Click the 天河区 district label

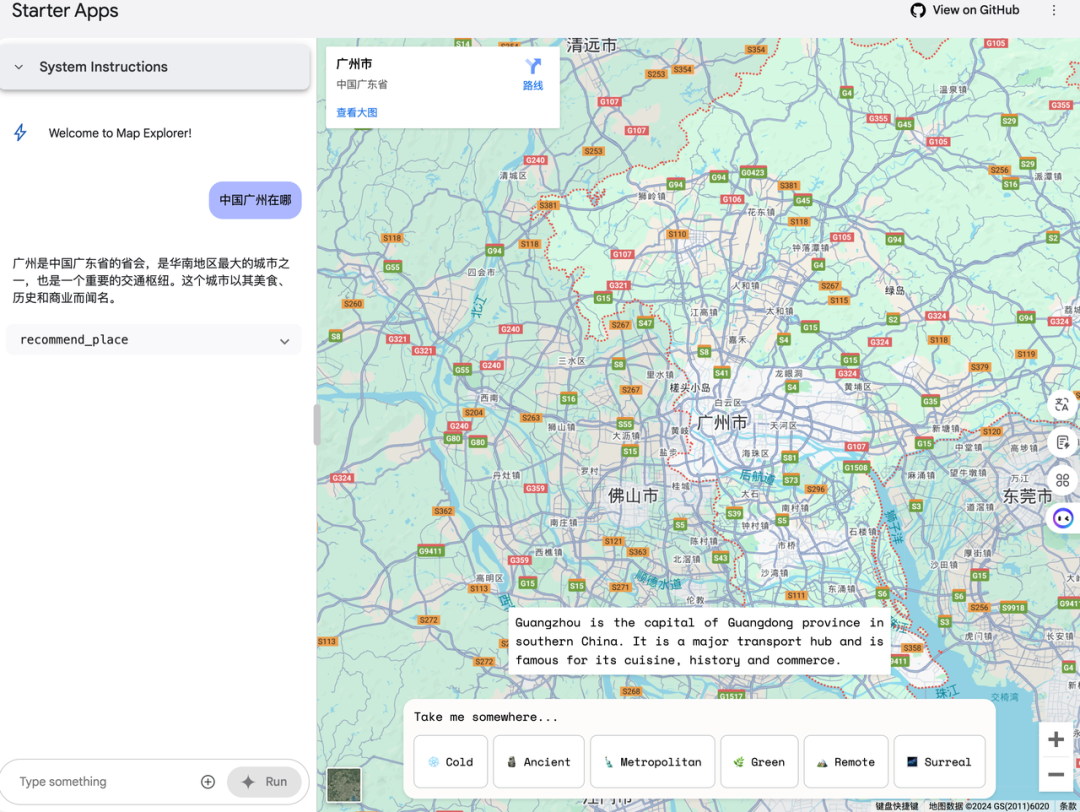click(x=783, y=426)
